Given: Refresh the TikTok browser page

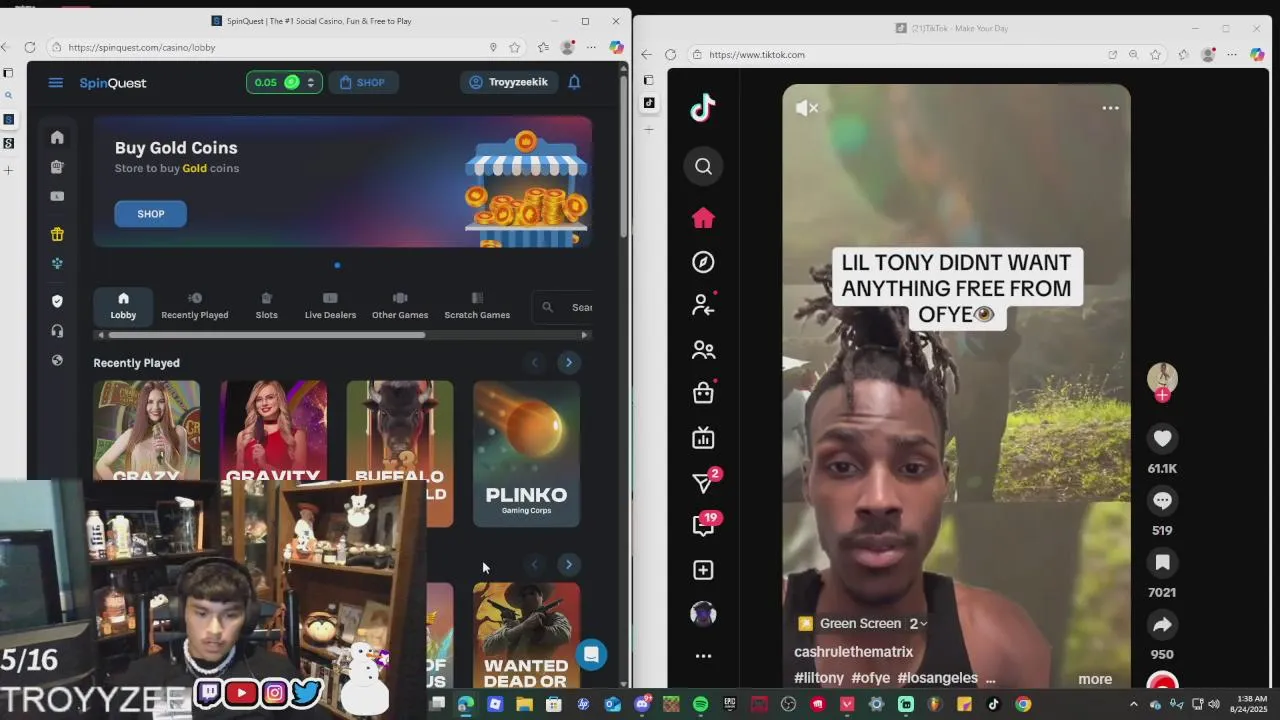Looking at the screenshot, I should click(670, 55).
